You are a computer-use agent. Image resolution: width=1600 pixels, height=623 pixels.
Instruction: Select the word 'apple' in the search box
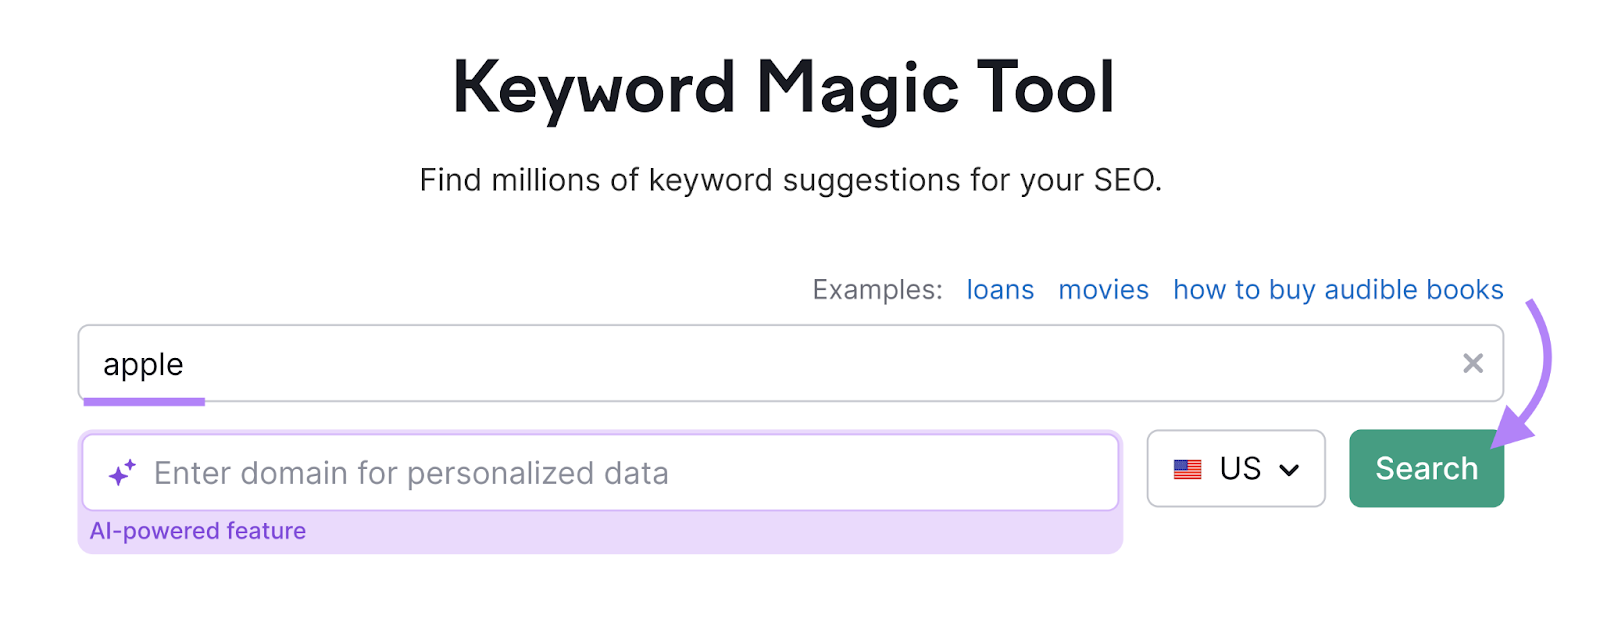141,364
